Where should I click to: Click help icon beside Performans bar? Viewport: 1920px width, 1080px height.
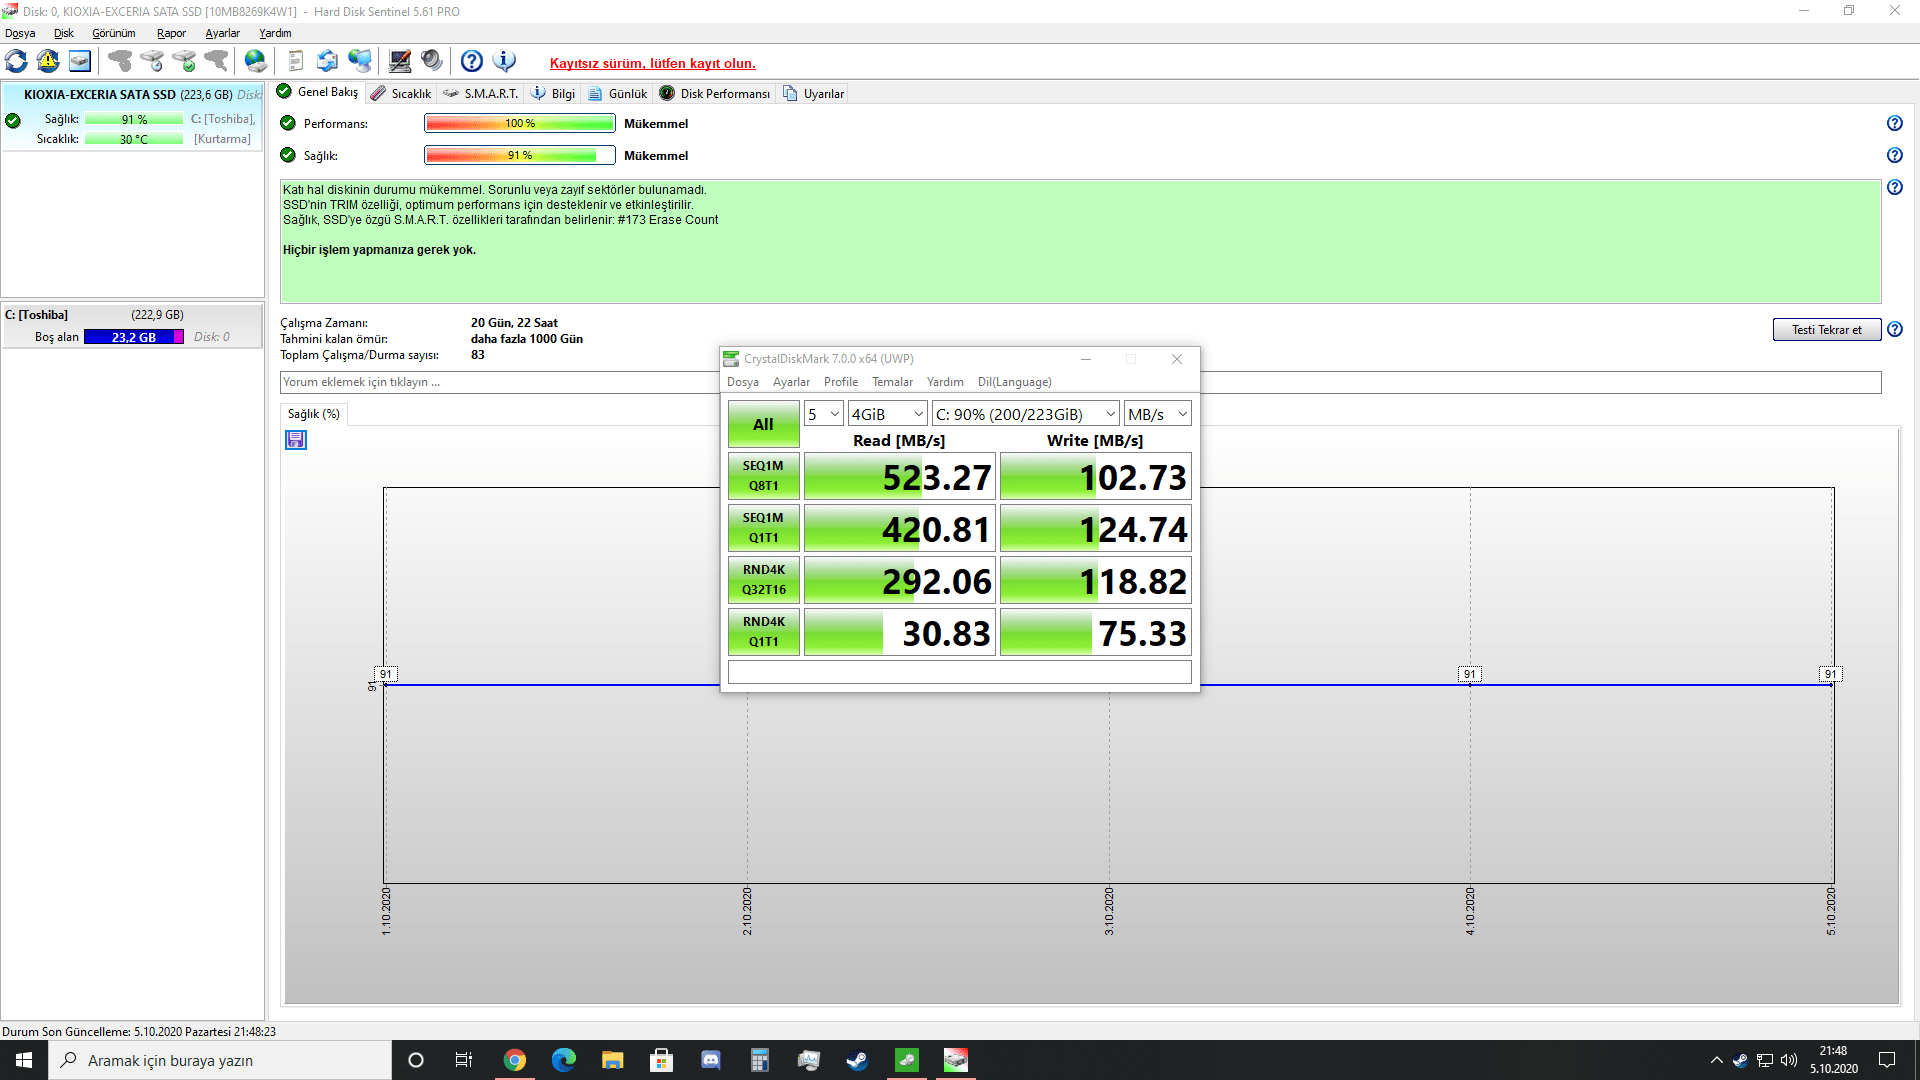click(x=1894, y=124)
